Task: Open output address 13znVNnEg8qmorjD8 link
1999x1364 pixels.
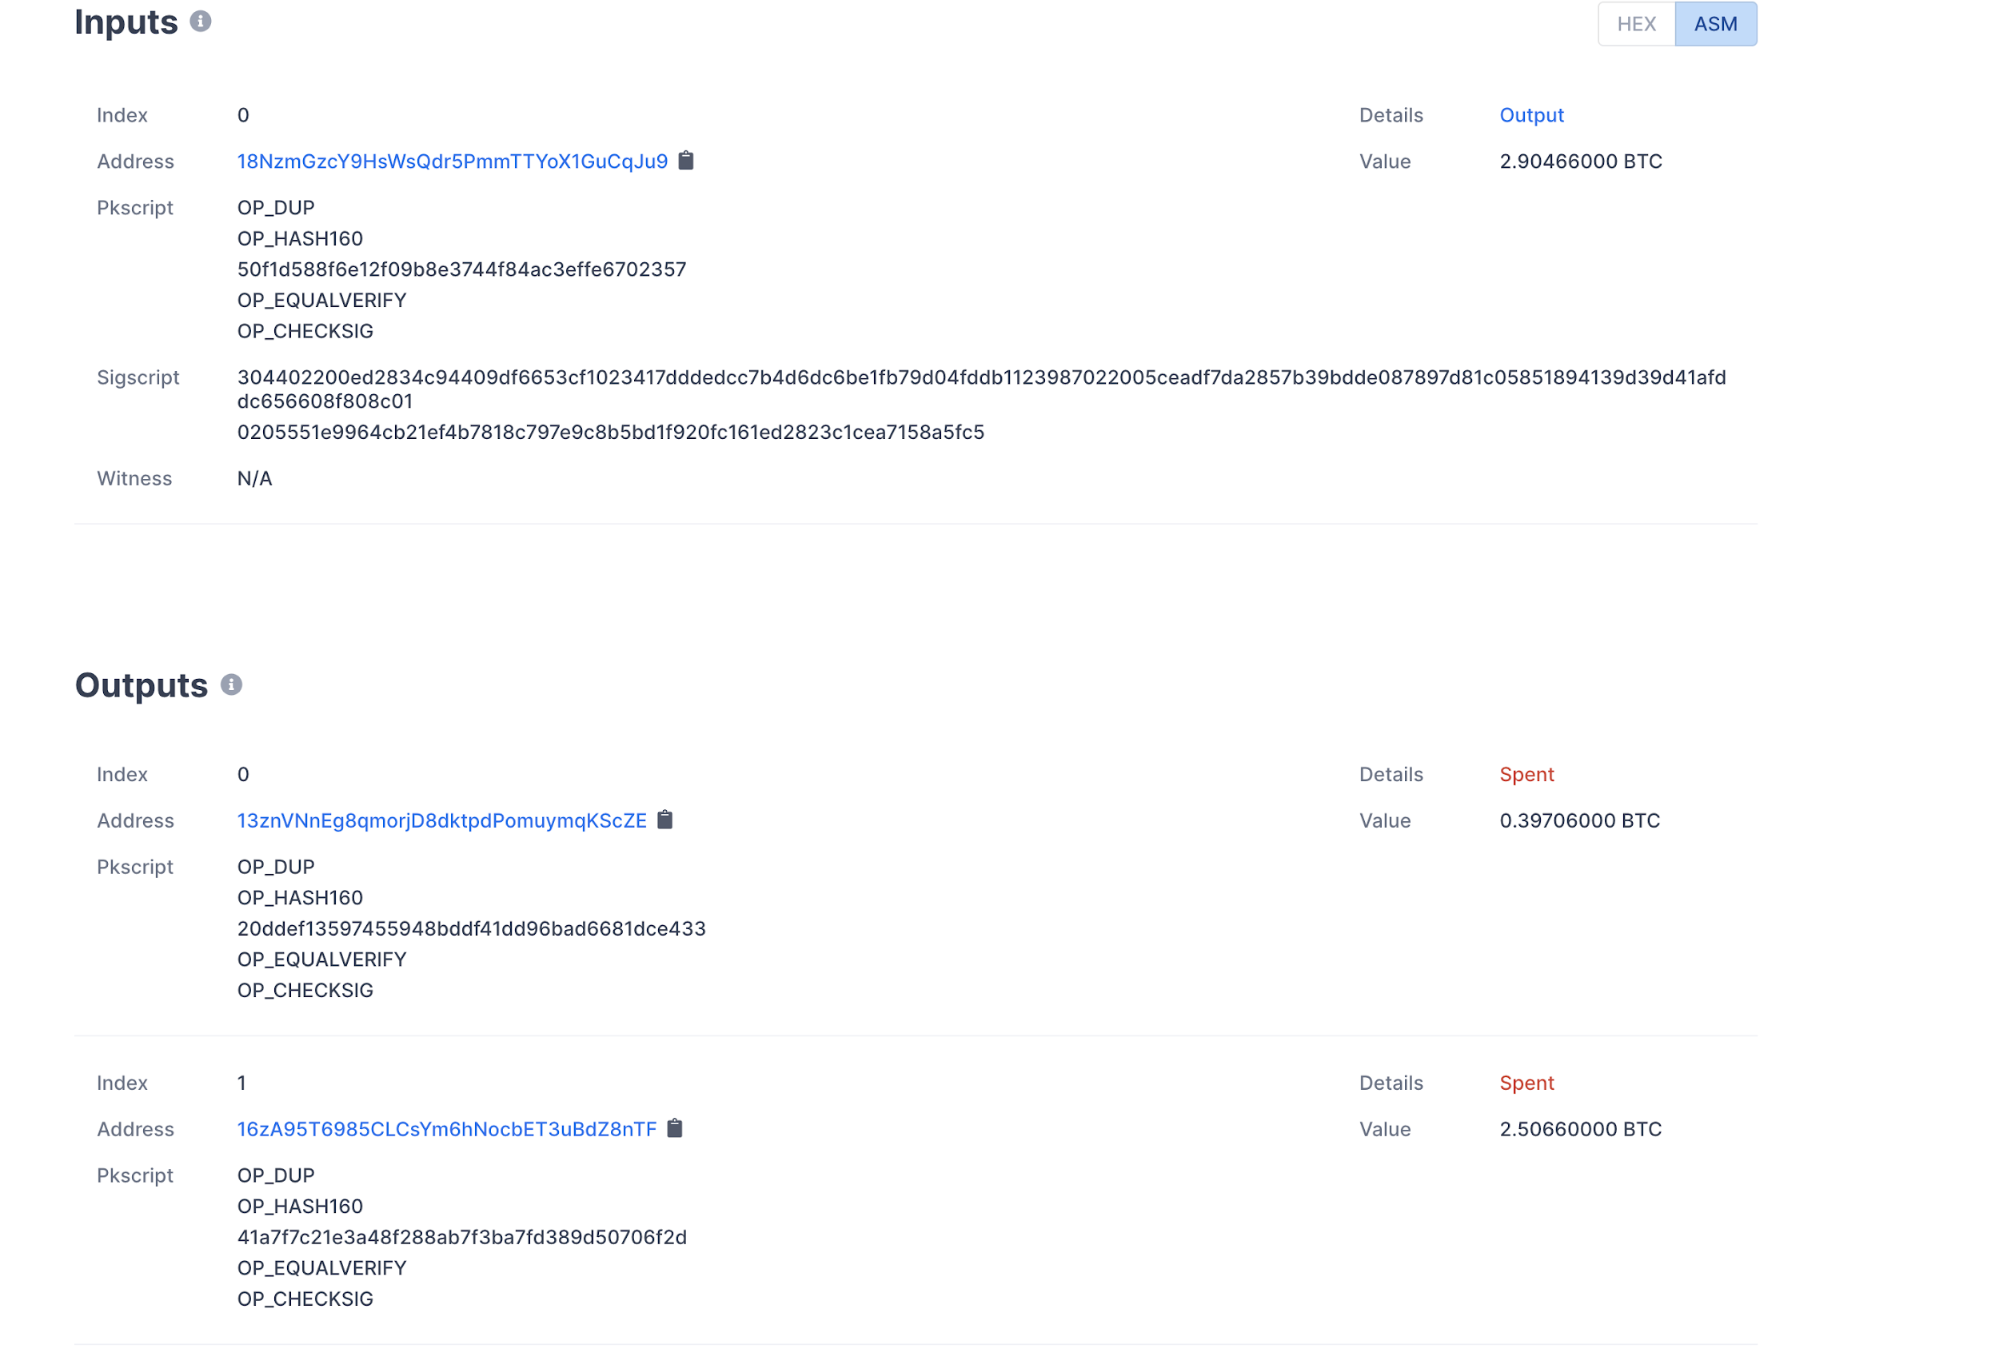Action: click(x=441, y=820)
